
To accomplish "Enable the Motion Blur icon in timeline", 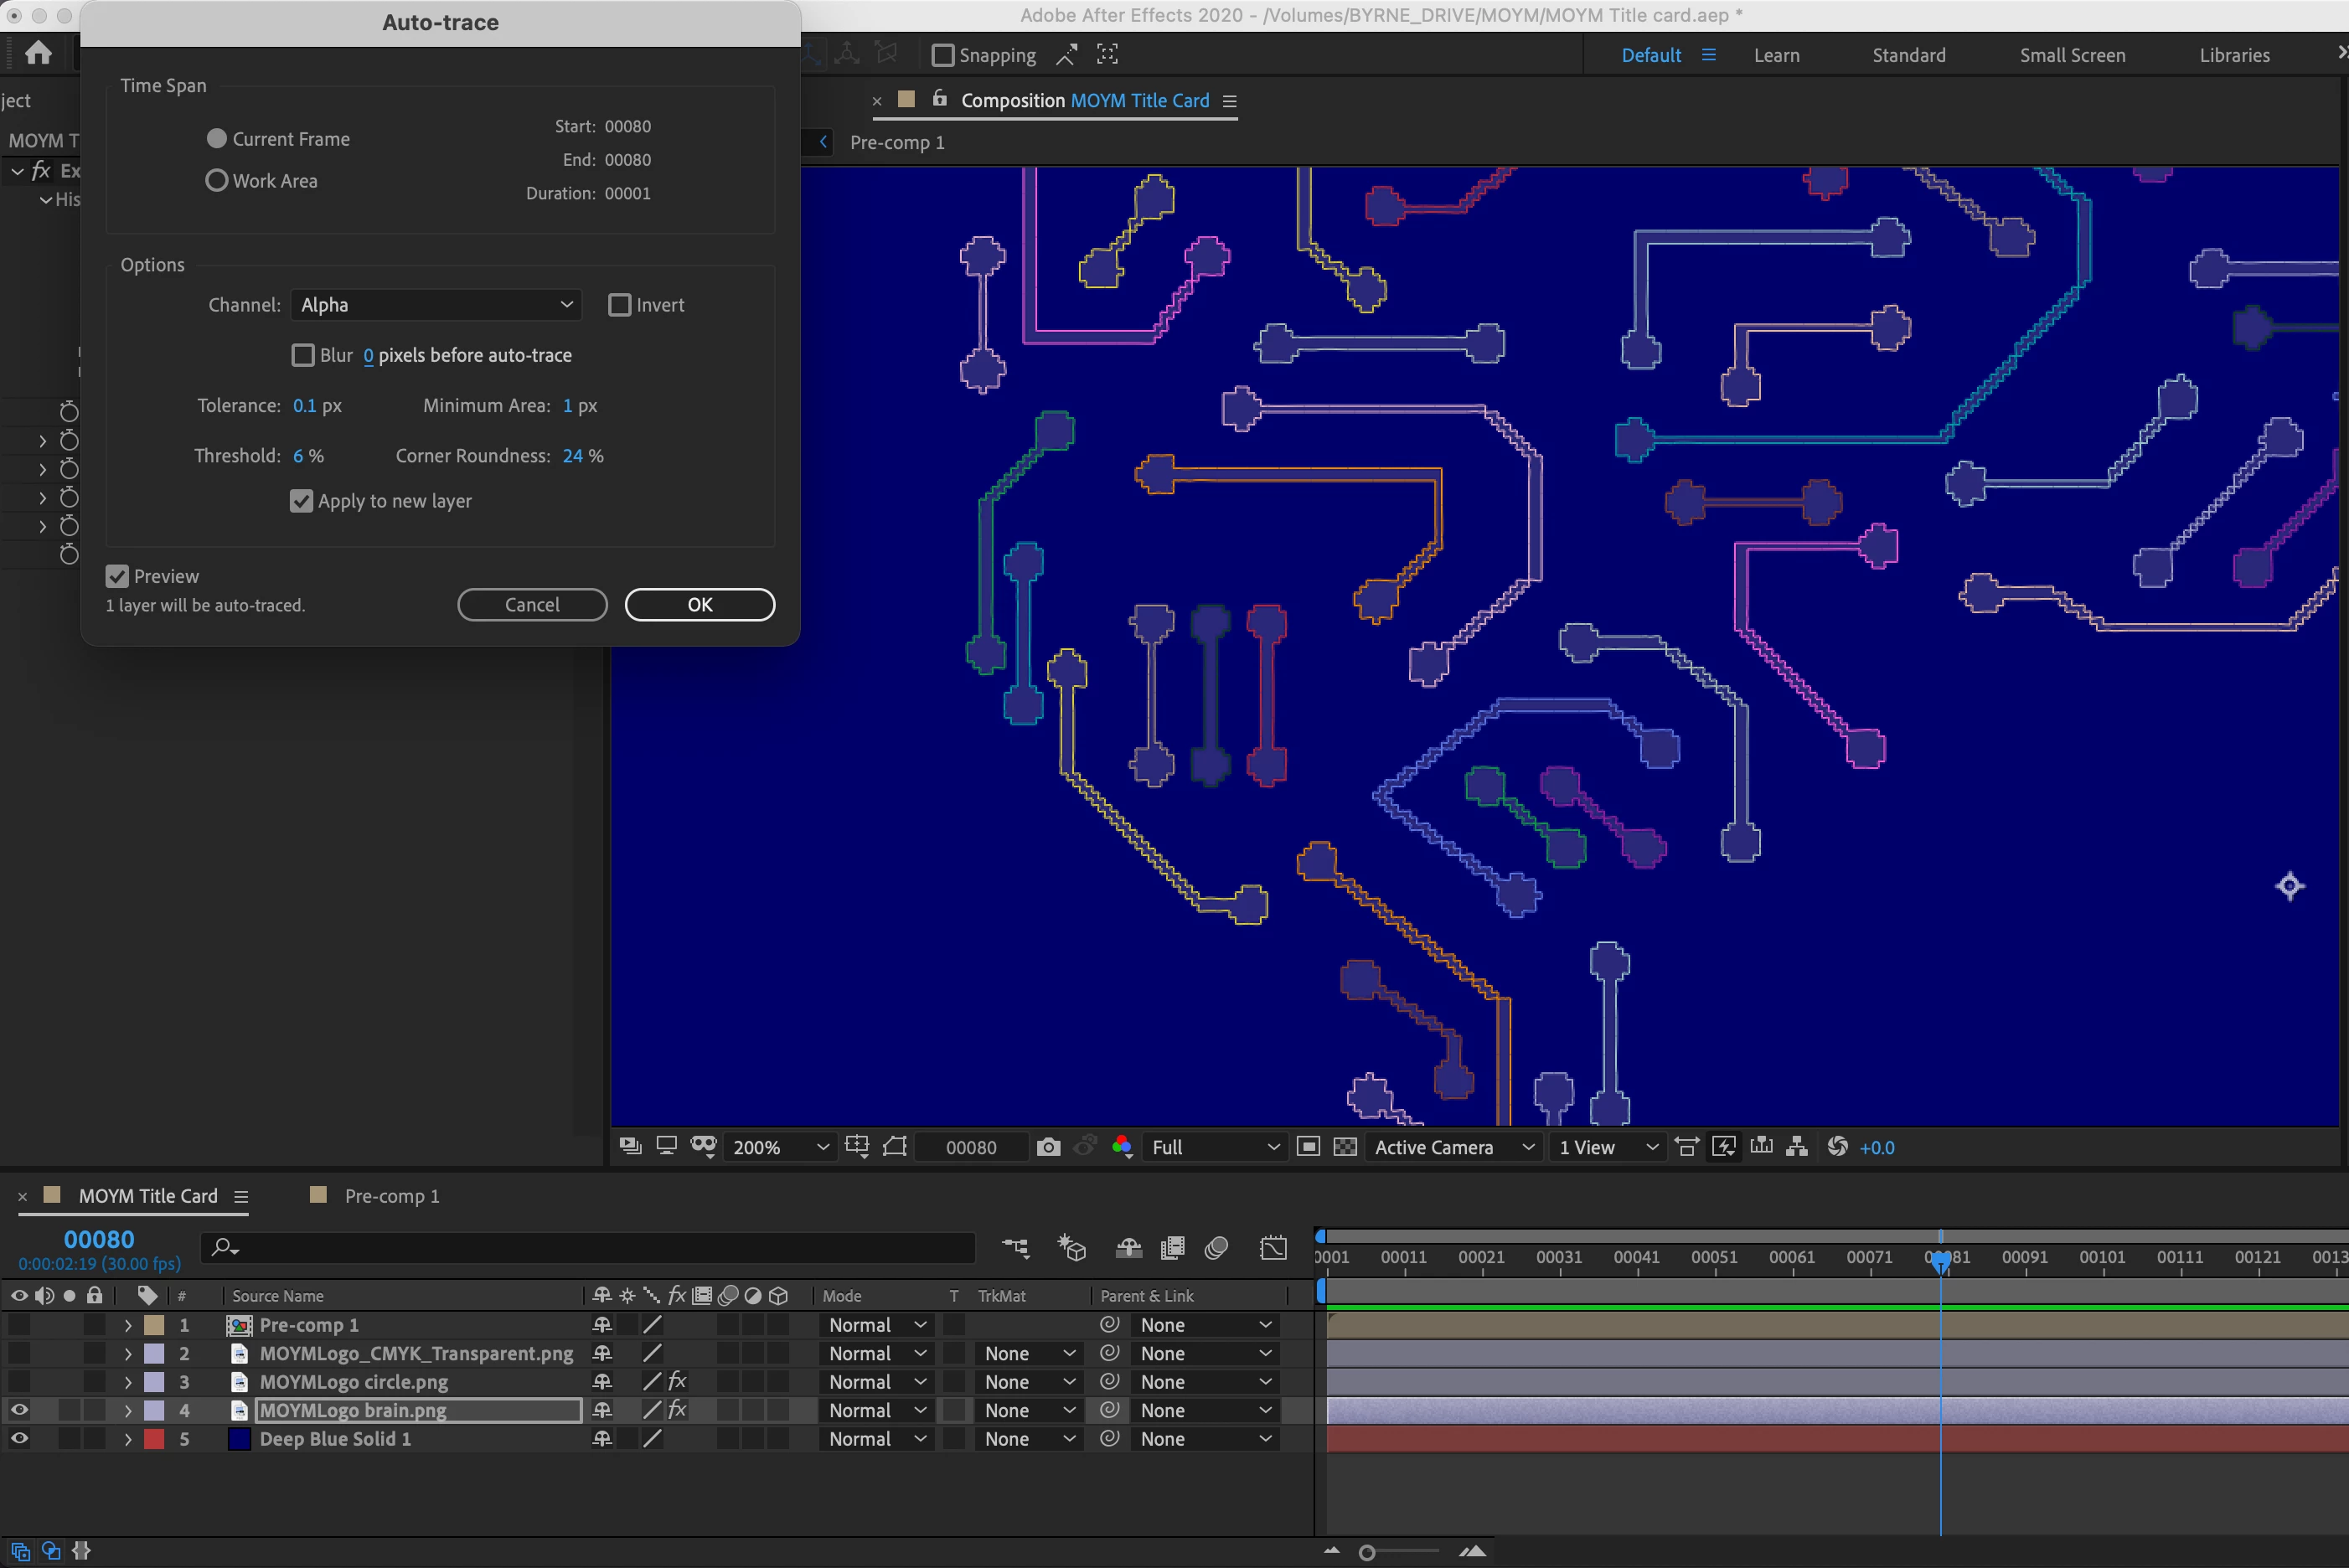I will click(x=1217, y=1247).
